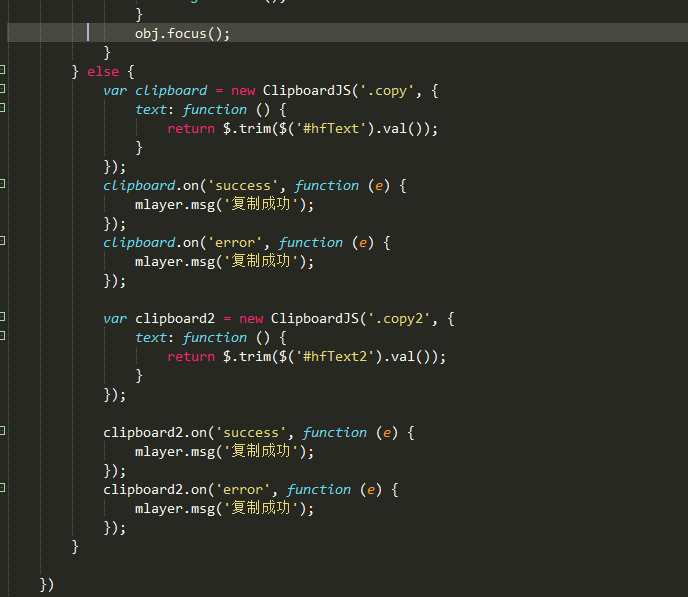Click the '#hfText2' selector string
The height and width of the screenshot is (597, 688).
[338, 357]
